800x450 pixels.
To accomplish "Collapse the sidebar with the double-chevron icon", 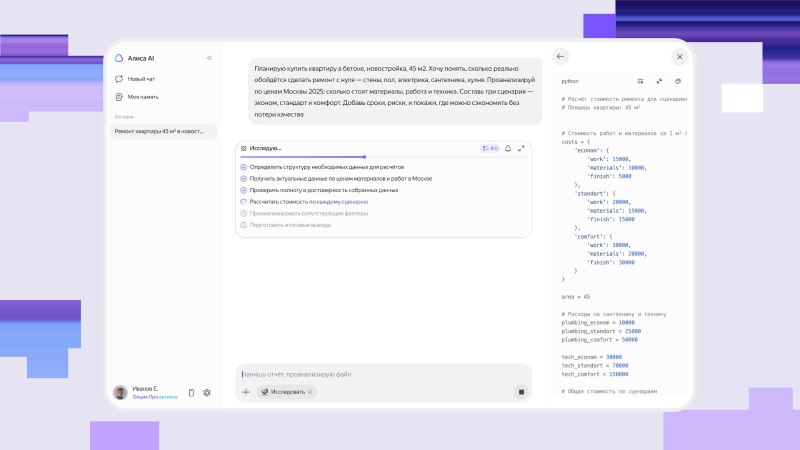I will [209, 58].
